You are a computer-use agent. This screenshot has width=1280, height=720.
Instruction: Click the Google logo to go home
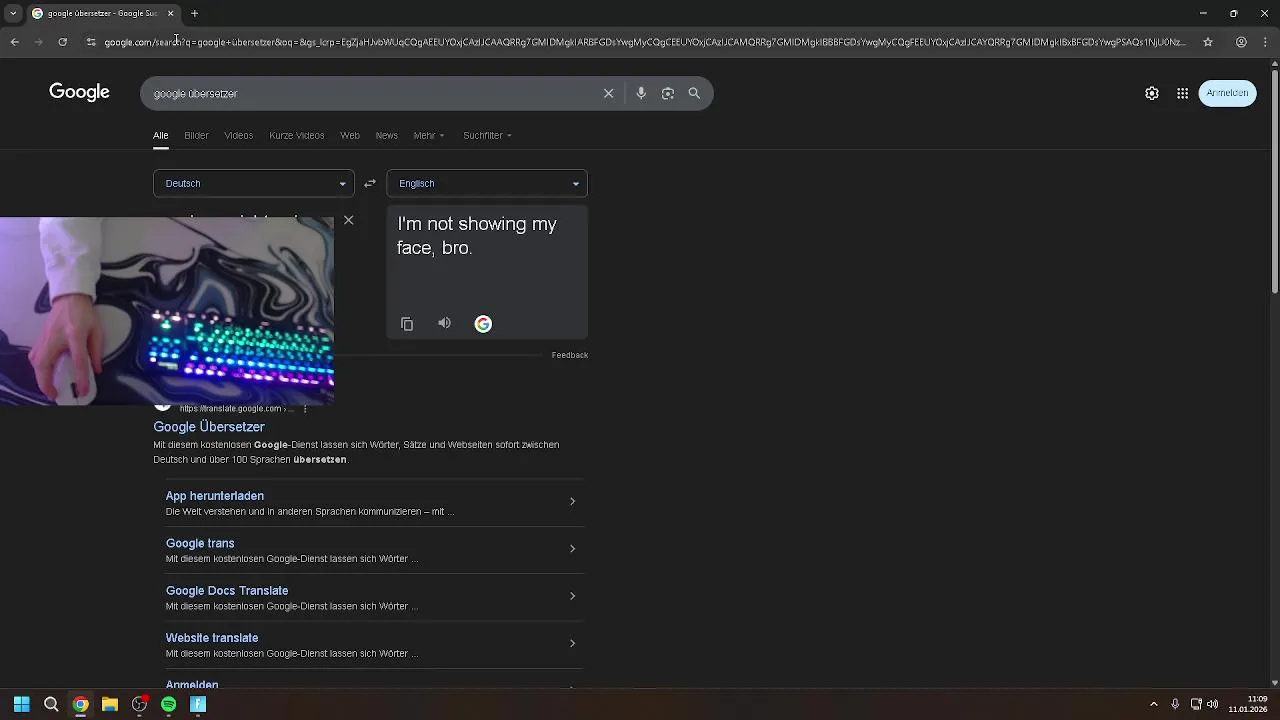click(79, 92)
